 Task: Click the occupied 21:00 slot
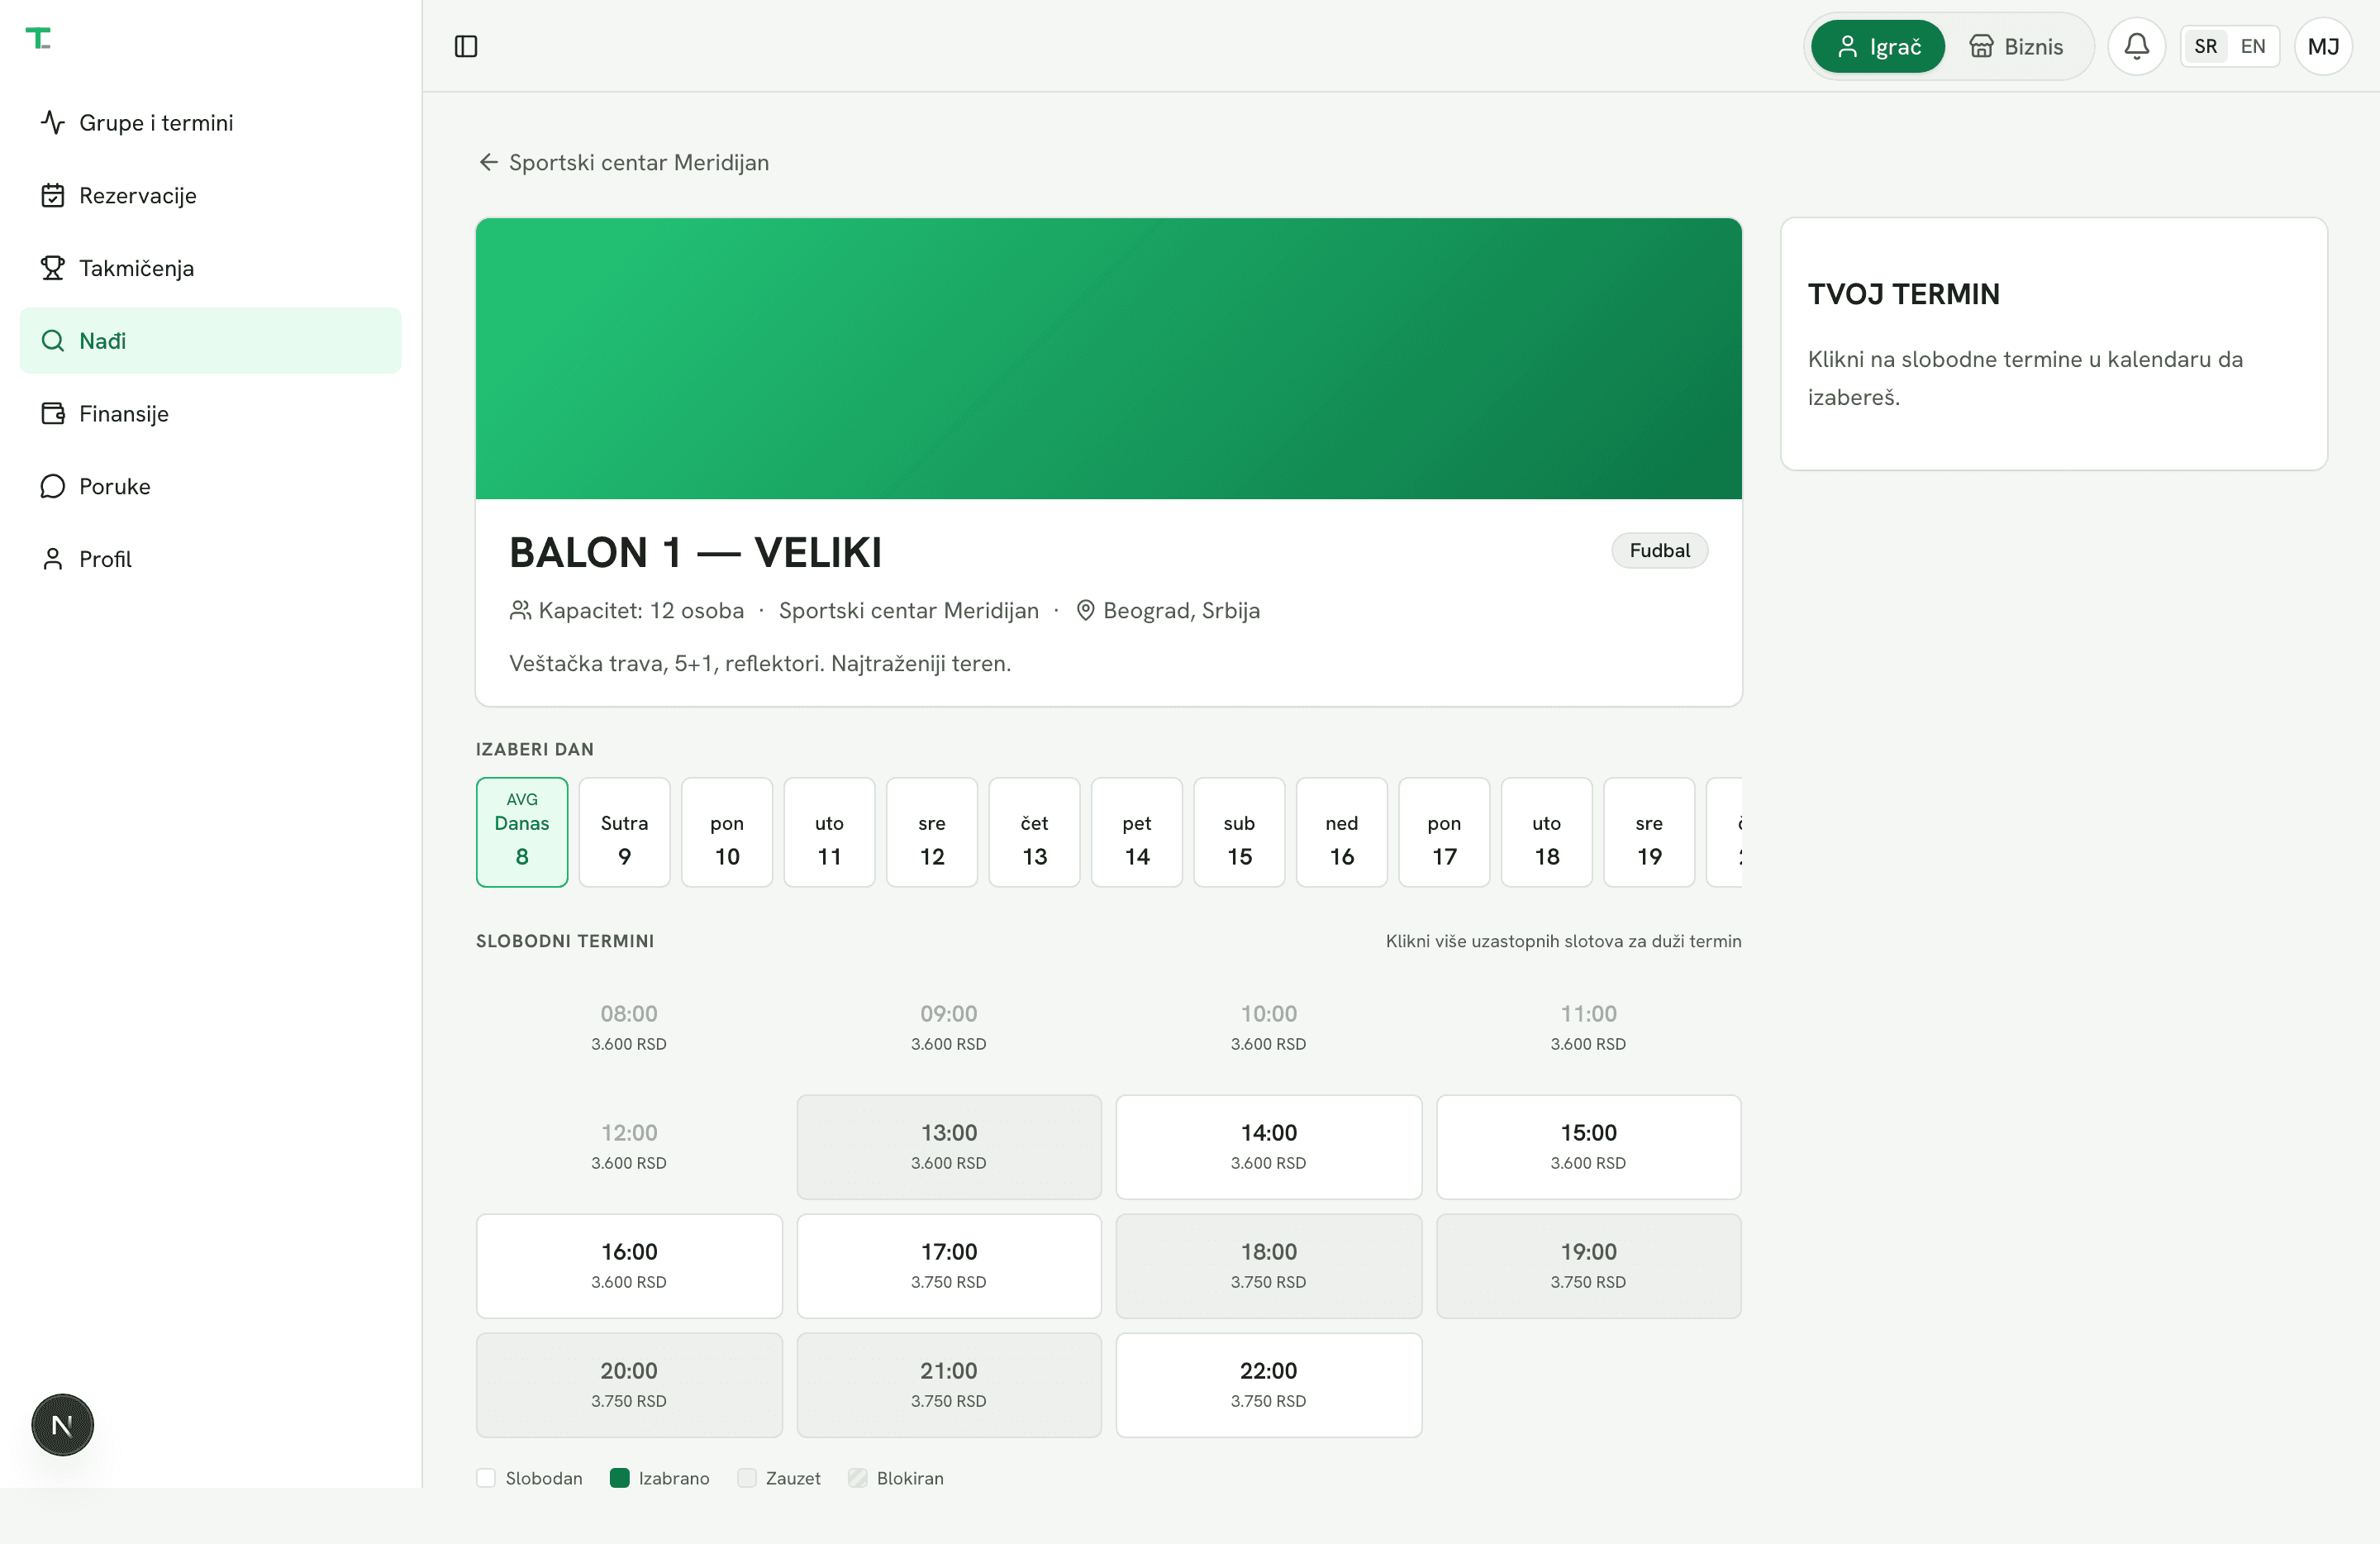(949, 1384)
